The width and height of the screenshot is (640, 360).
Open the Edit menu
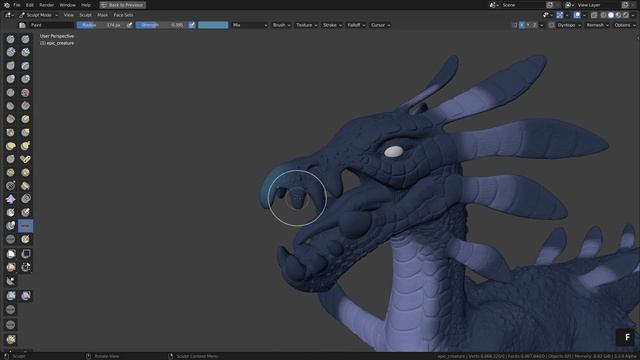click(x=30, y=5)
